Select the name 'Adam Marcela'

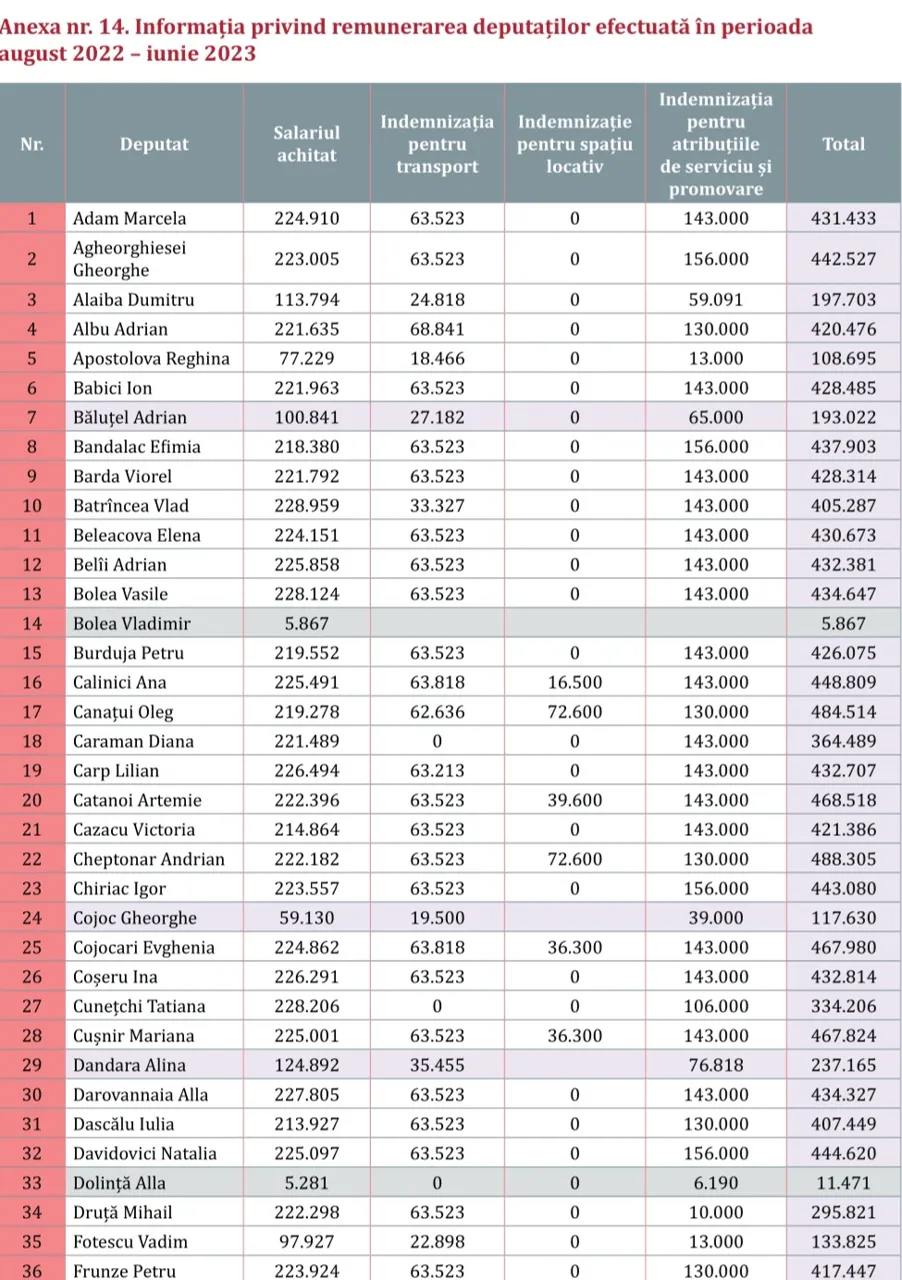[x=129, y=218]
